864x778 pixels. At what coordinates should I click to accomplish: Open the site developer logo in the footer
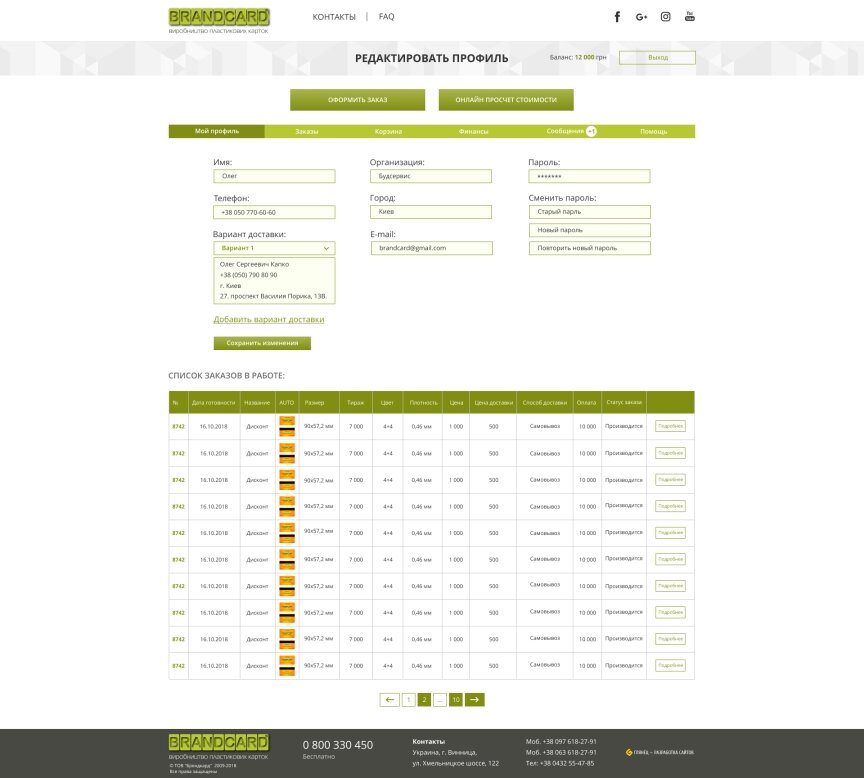click(660, 752)
